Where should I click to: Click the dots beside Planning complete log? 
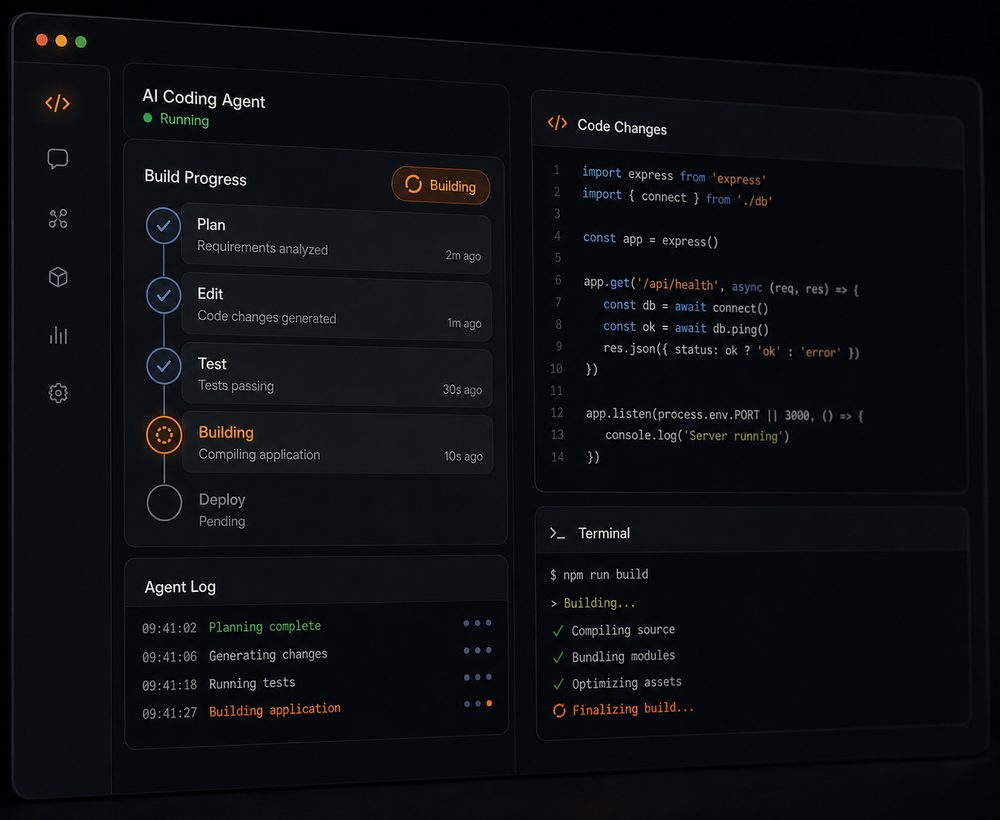[478, 623]
